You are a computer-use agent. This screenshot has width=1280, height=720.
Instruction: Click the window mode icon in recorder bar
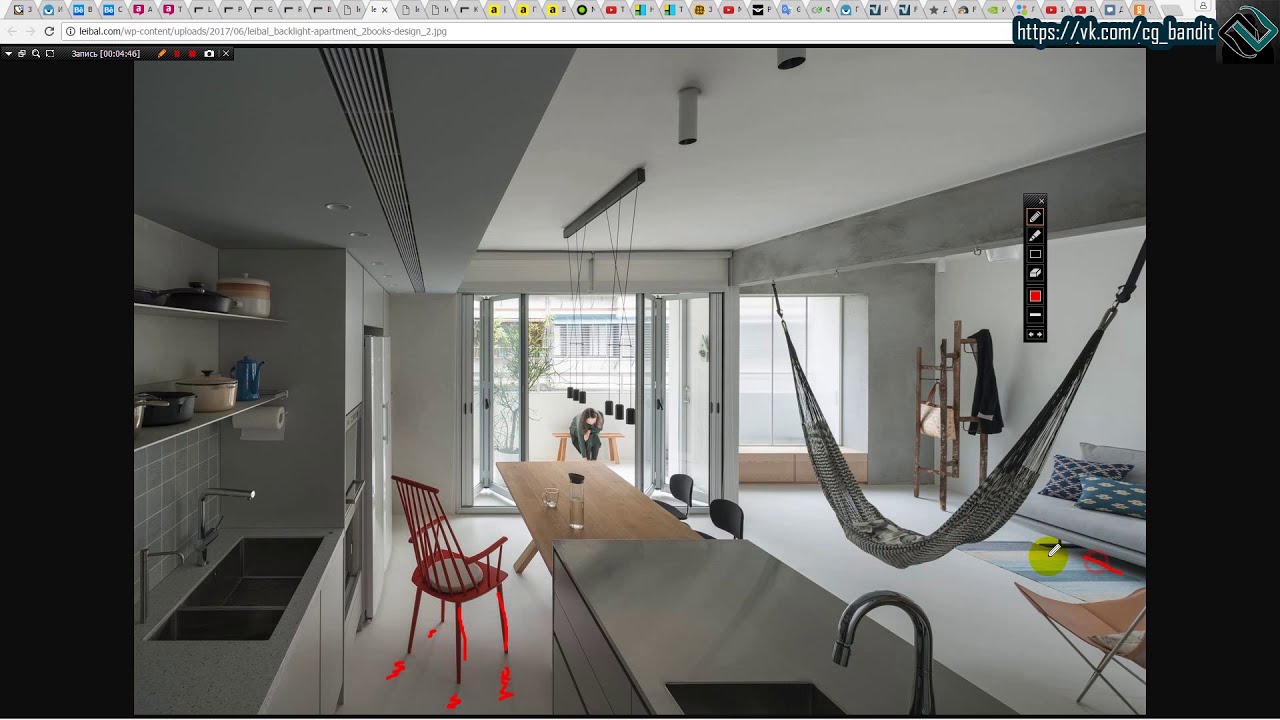click(22, 53)
